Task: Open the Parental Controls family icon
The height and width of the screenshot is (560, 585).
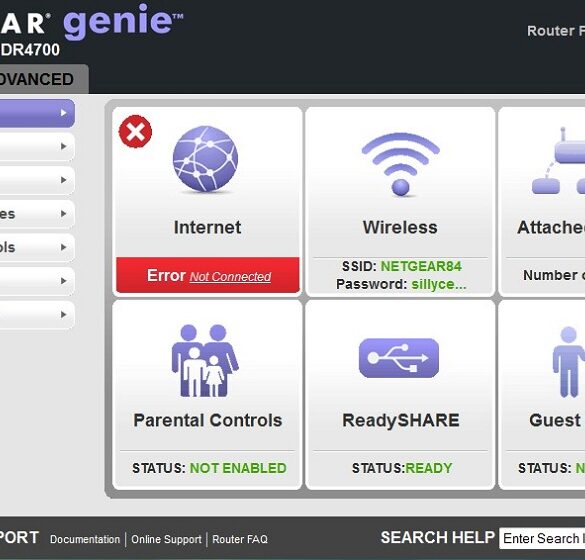Action: point(205,360)
